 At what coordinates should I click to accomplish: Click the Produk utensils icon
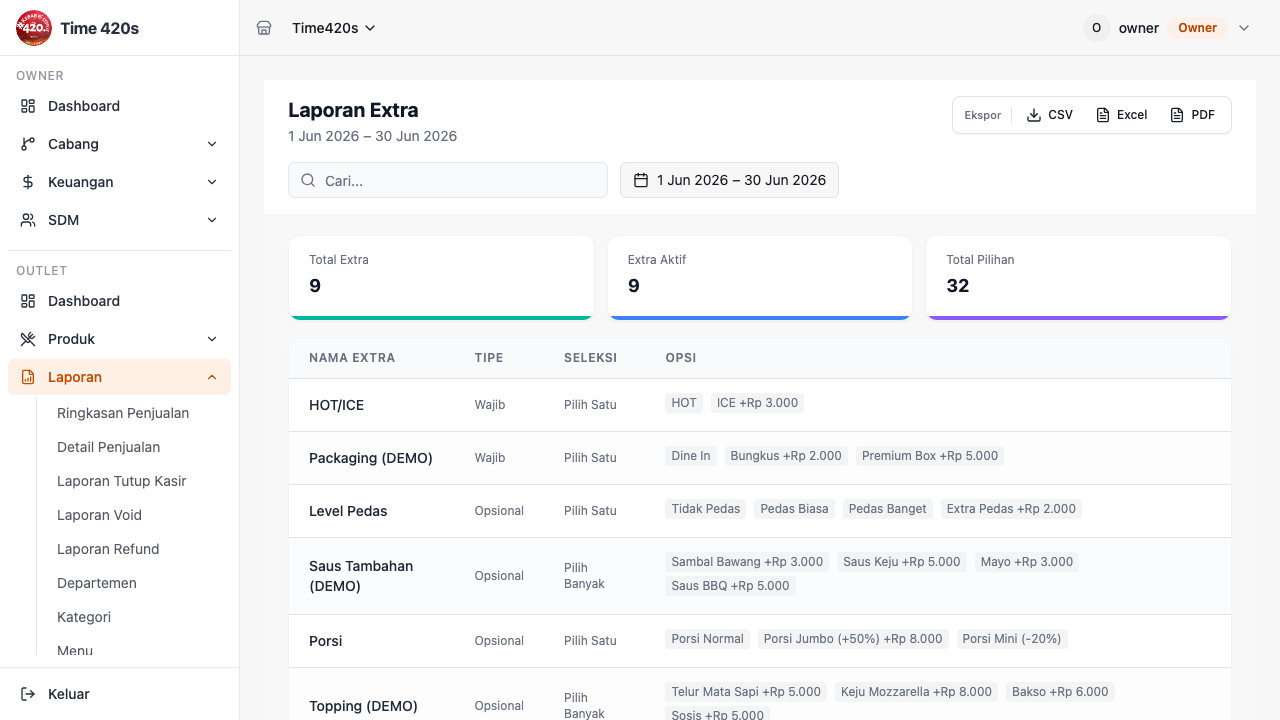pyautogui.click(x=28, y=339)
